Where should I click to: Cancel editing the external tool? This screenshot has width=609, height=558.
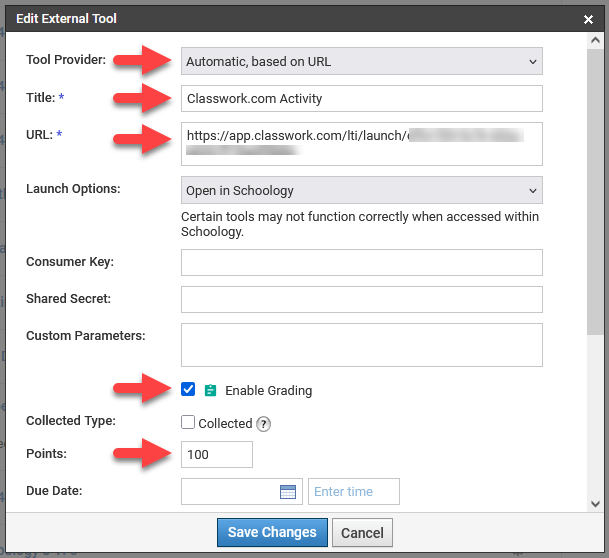tap(362, 532)
